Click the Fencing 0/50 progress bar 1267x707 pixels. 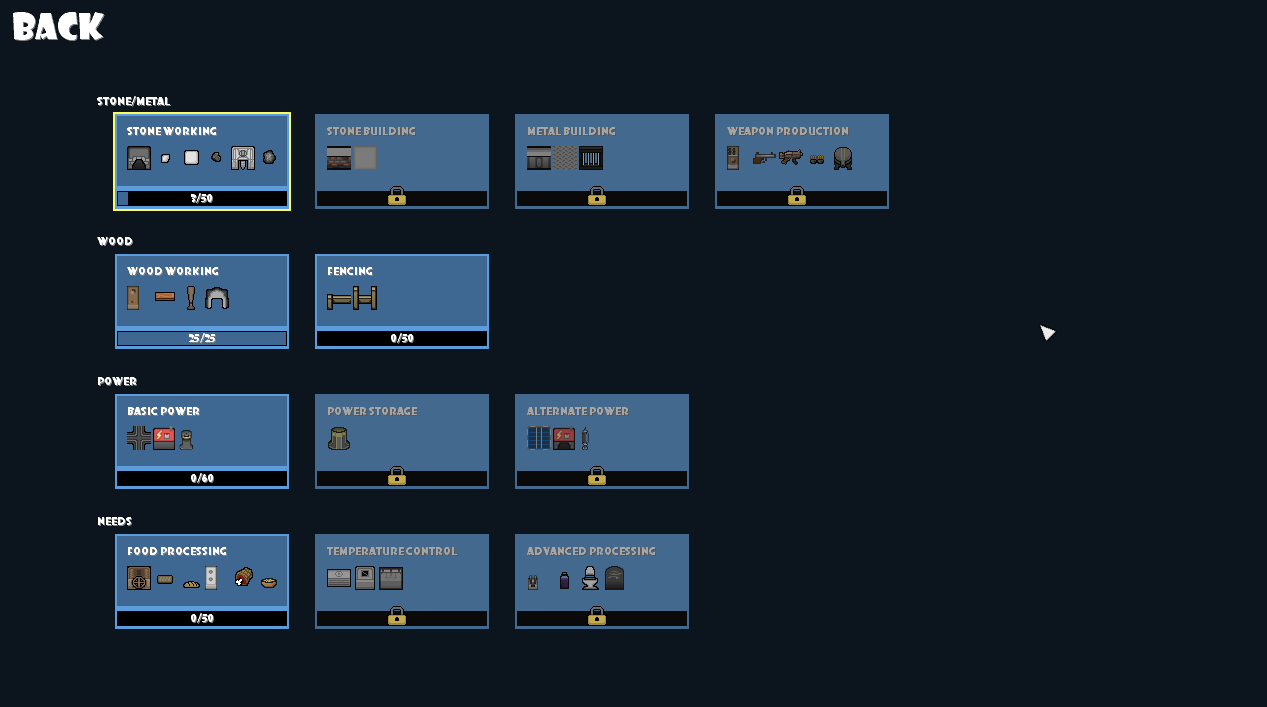tap(402, 338)
